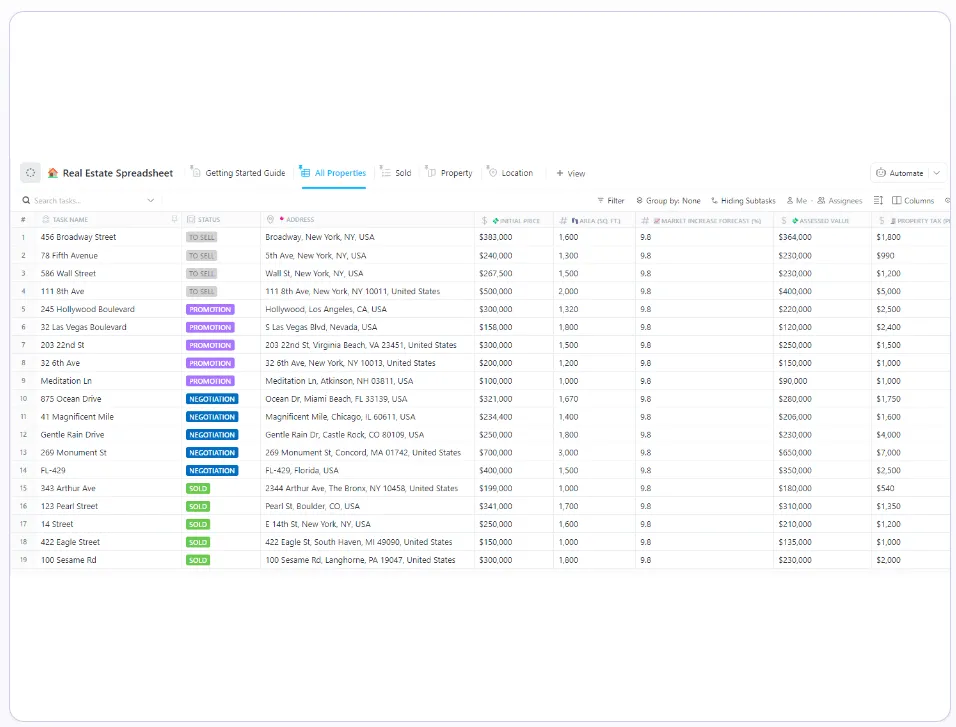Change SOLD status of 343 Arthur Ave
956x727 pixels.
198,489
